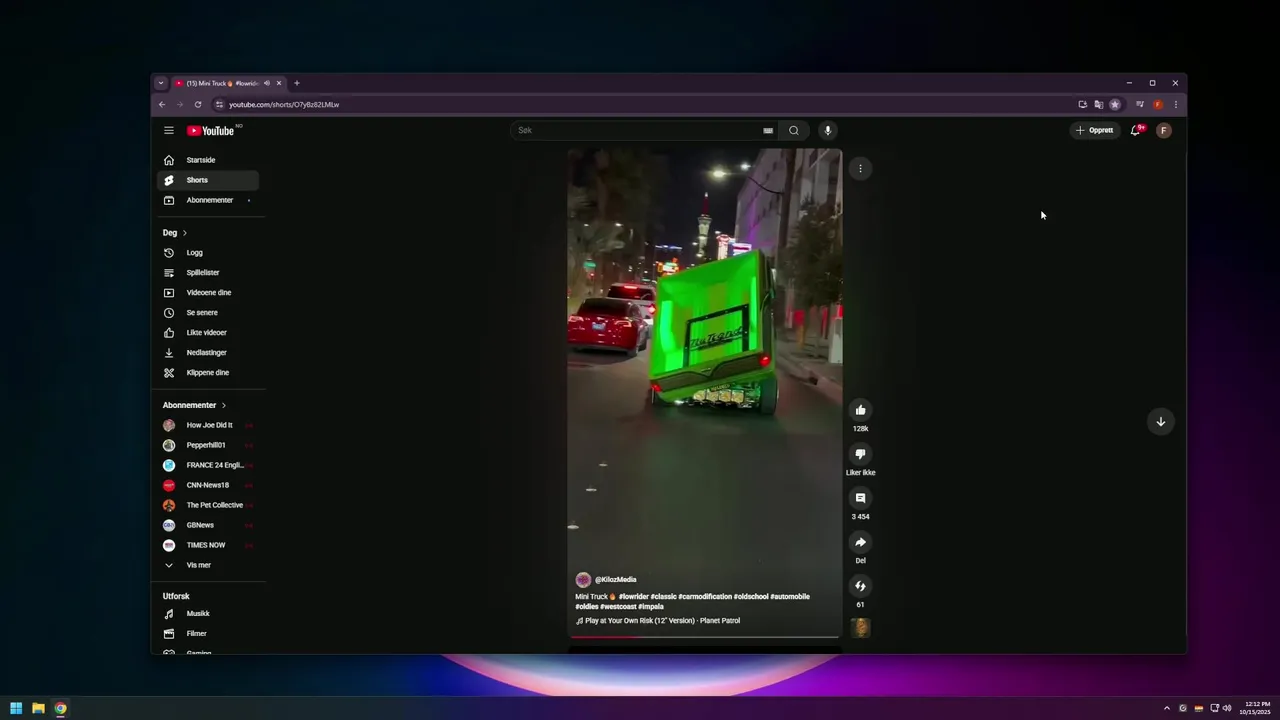
Task: Open the @KilozMedia channel
Action: click(x=616, y=580)
